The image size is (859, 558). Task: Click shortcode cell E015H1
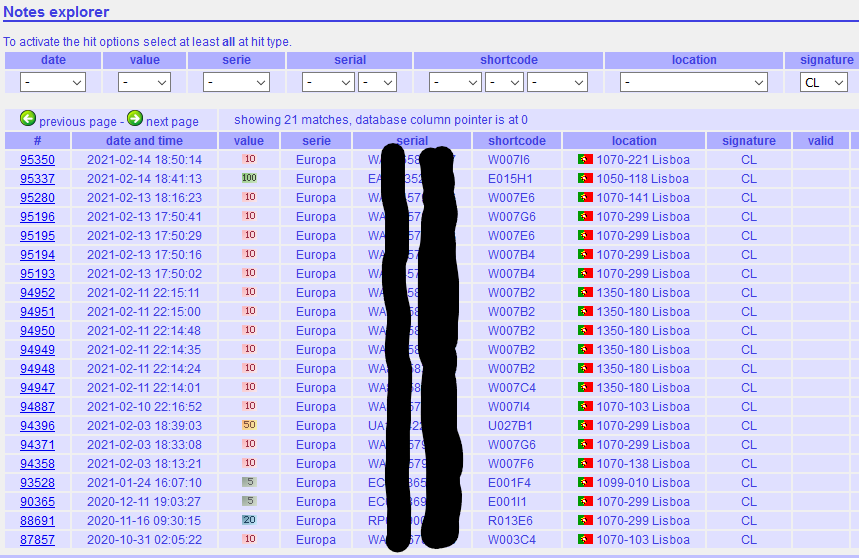(x=510, y=179)
